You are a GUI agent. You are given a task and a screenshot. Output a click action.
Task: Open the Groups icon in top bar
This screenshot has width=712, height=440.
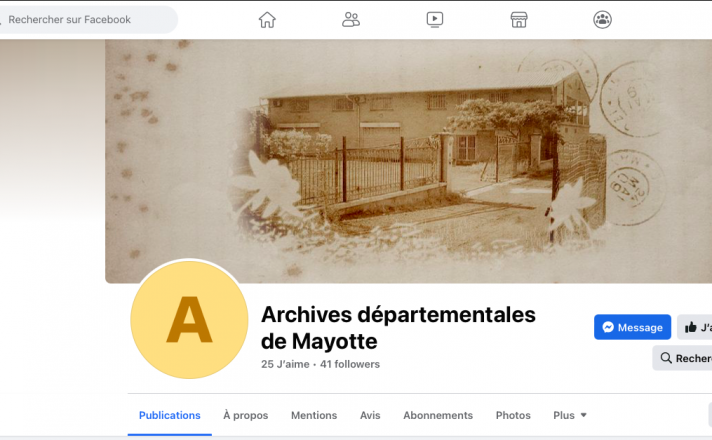pyautogui.click(x=602, y=19)
